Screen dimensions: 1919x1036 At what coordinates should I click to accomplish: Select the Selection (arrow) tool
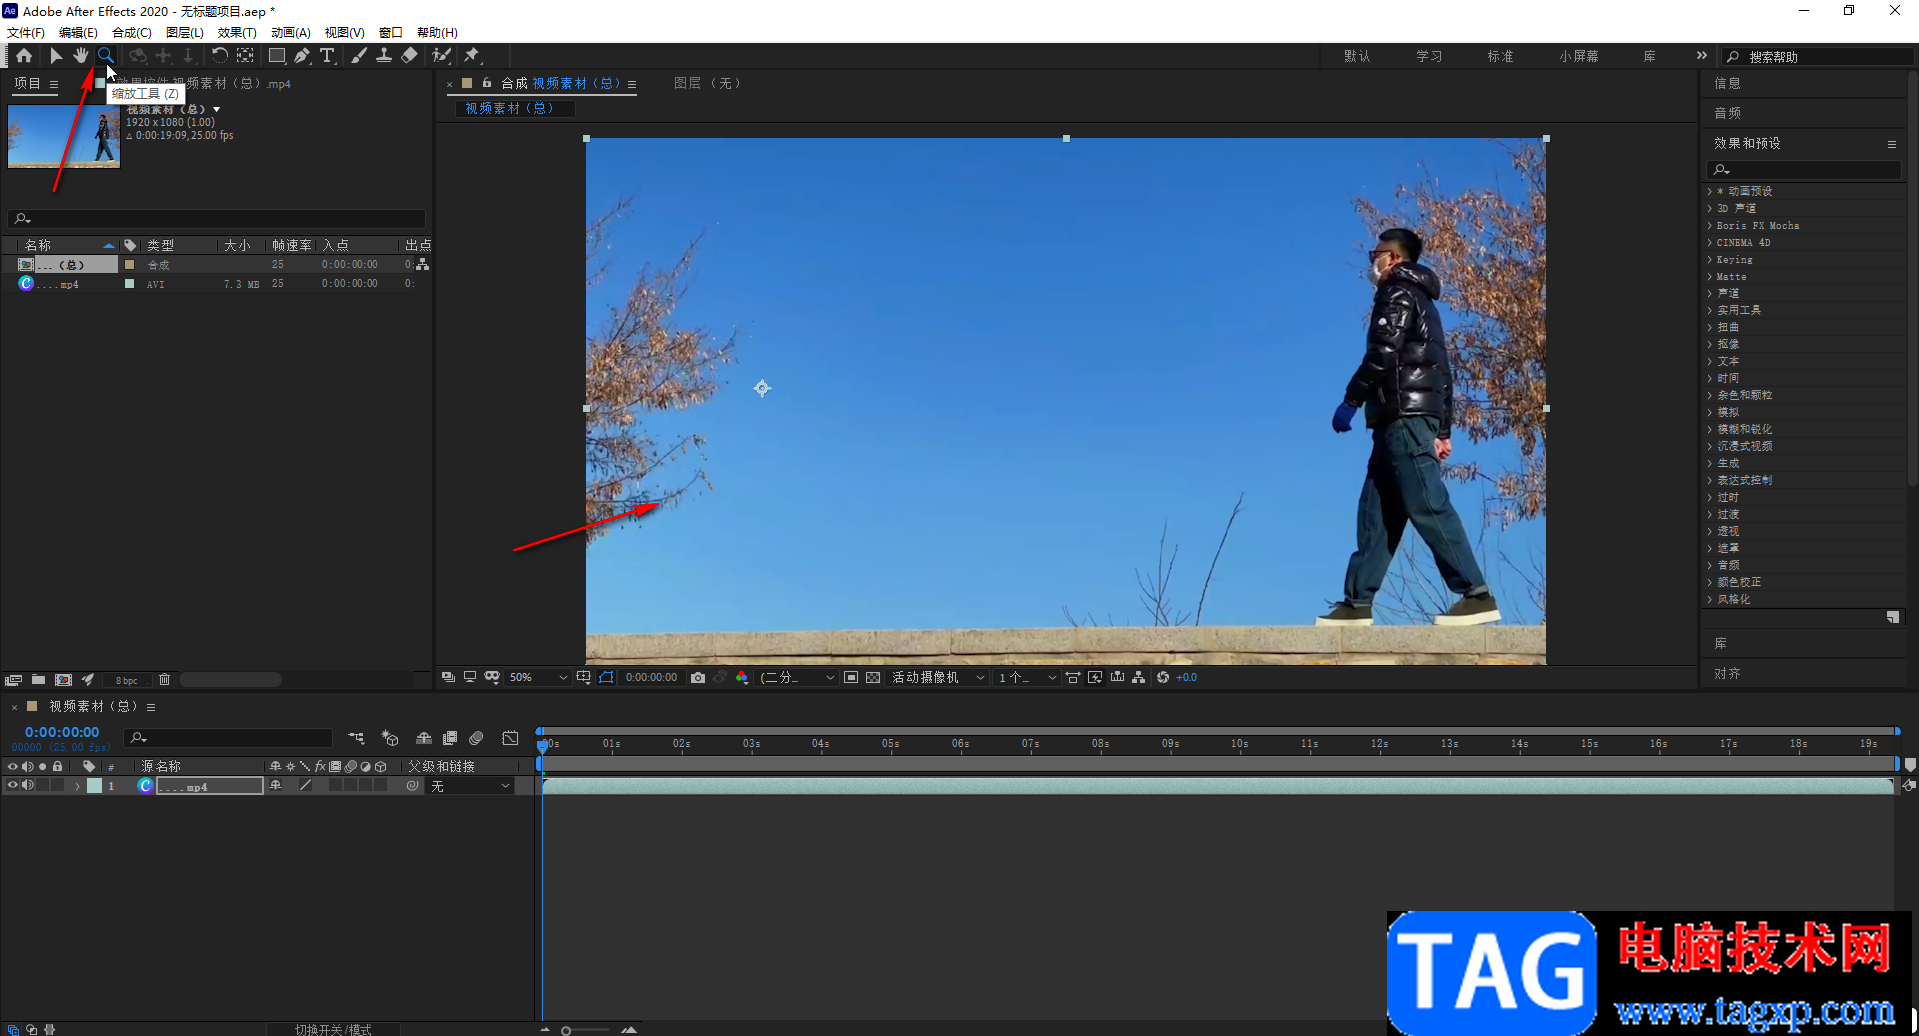tap(56, 56)
